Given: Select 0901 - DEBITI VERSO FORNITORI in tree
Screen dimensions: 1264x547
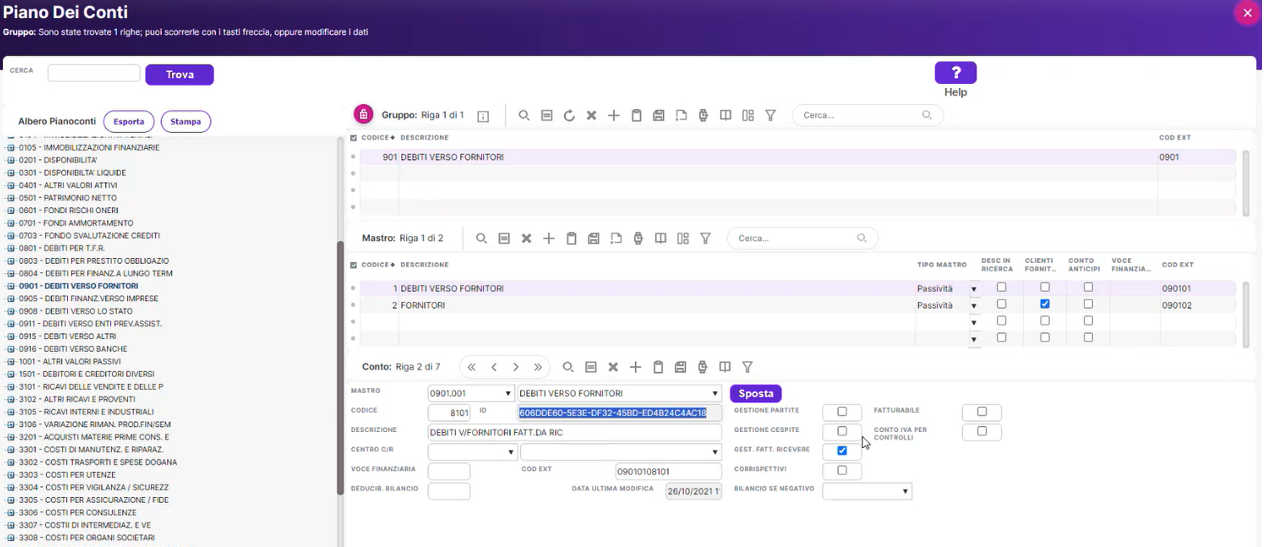Looking at the screenshot, I should 78,286.
